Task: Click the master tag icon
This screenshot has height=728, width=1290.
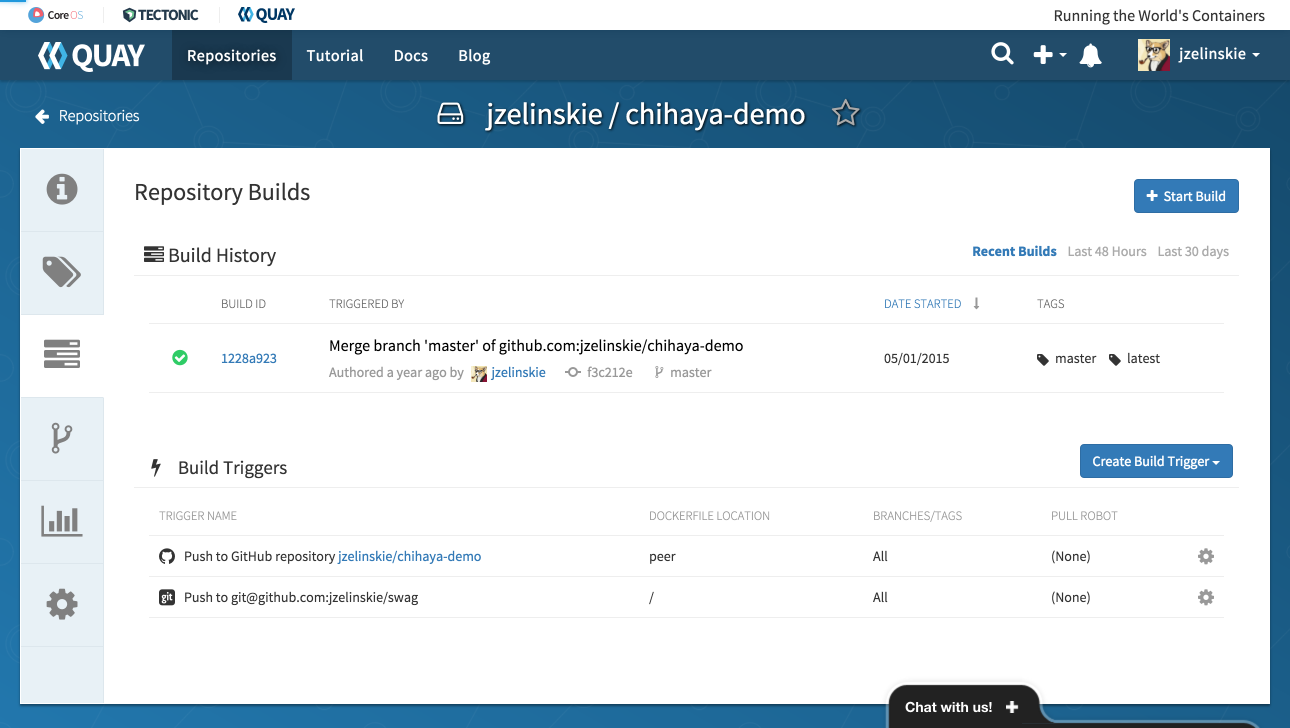Action: (1043, 359)
